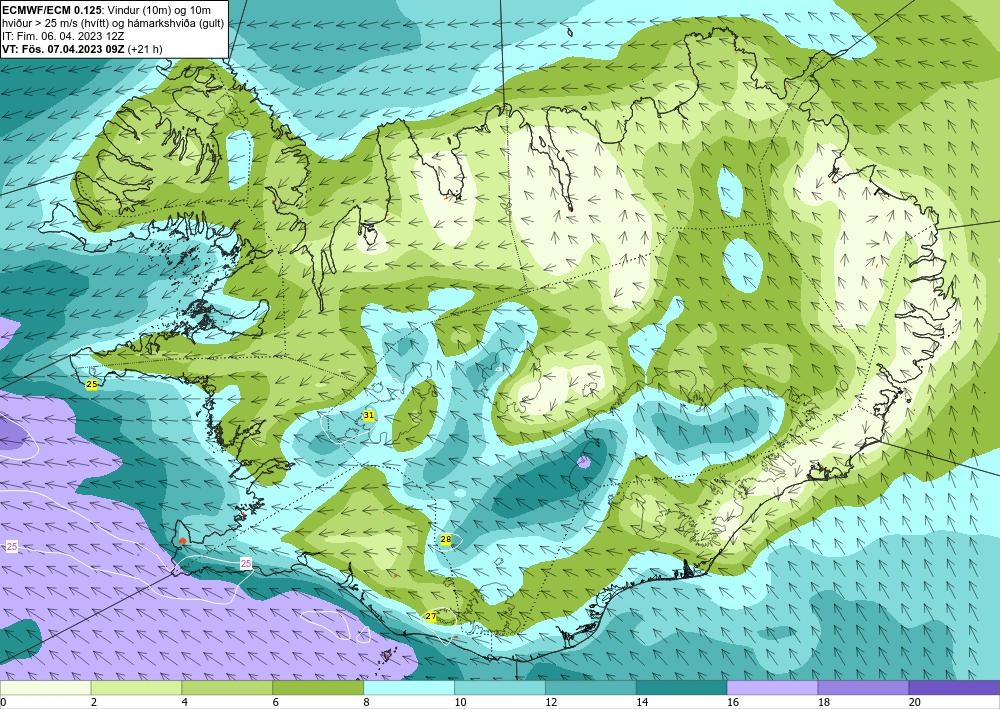
Task: Select the 18–20 m/s medium purple legend swatch
Action: coord(863,687)
